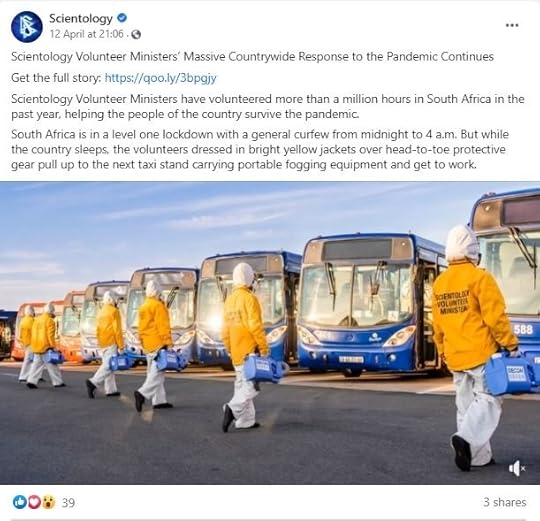Unmute the video using the speaker icon

coord(517,468)
